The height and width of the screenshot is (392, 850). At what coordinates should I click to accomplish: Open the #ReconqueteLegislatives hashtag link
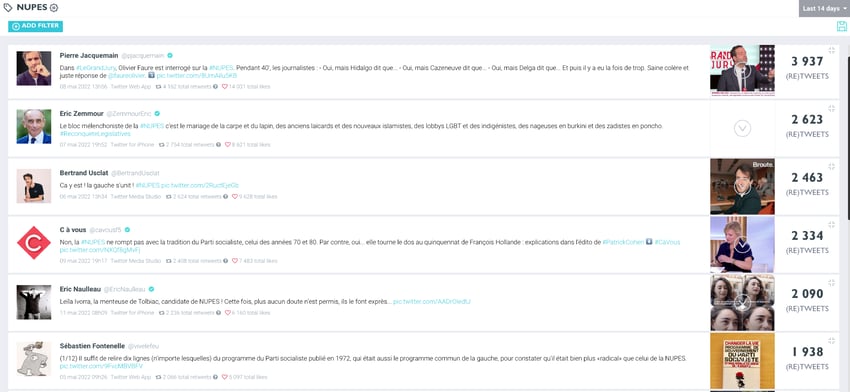tap(95, 134)
